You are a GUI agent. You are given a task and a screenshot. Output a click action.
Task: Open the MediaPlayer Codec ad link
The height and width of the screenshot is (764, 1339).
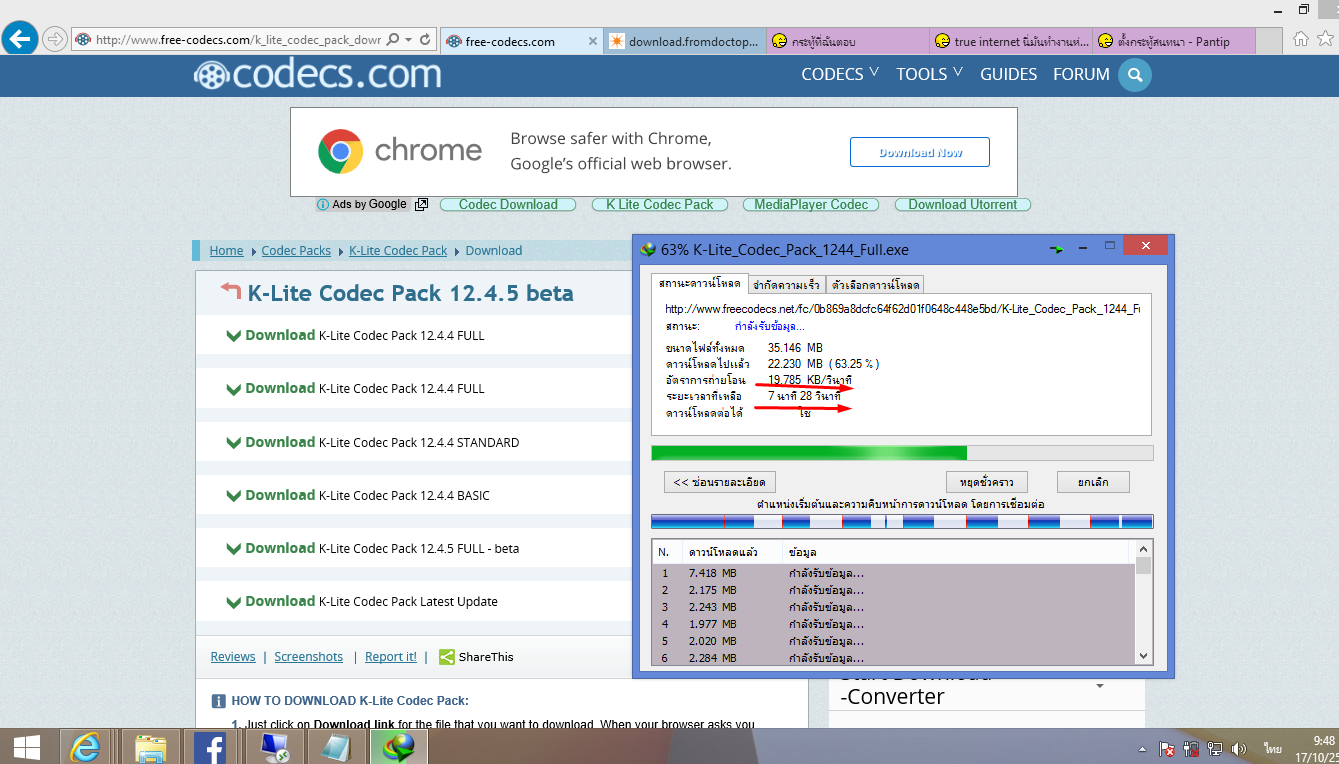point(811,204)
